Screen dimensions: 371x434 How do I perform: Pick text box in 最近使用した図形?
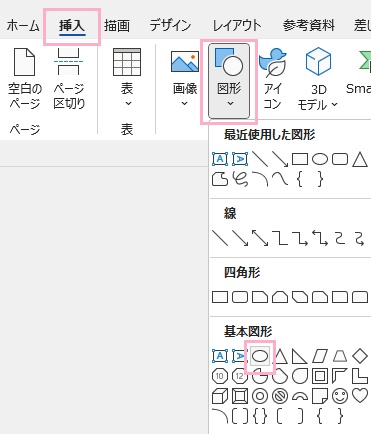click(220, 159)
